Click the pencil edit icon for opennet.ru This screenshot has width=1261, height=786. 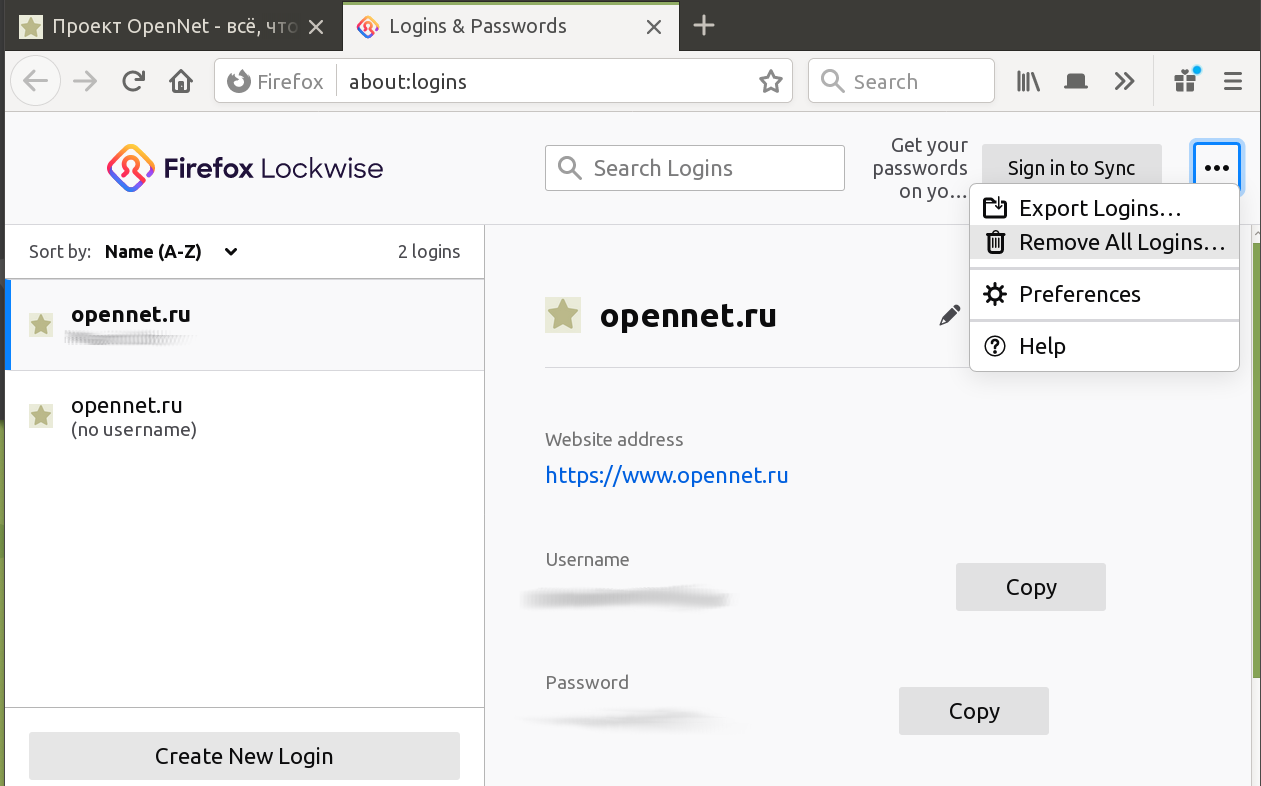coord(949,316)
